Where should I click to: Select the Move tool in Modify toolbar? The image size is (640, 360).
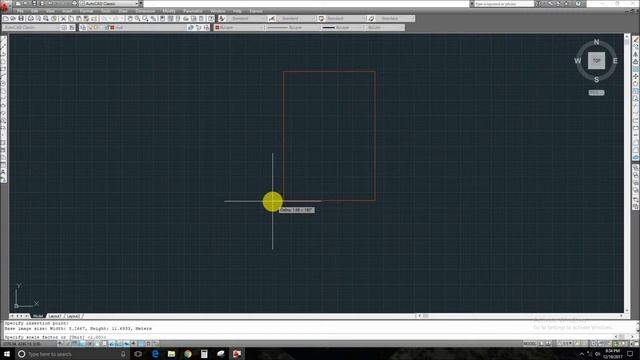[636, 76]
